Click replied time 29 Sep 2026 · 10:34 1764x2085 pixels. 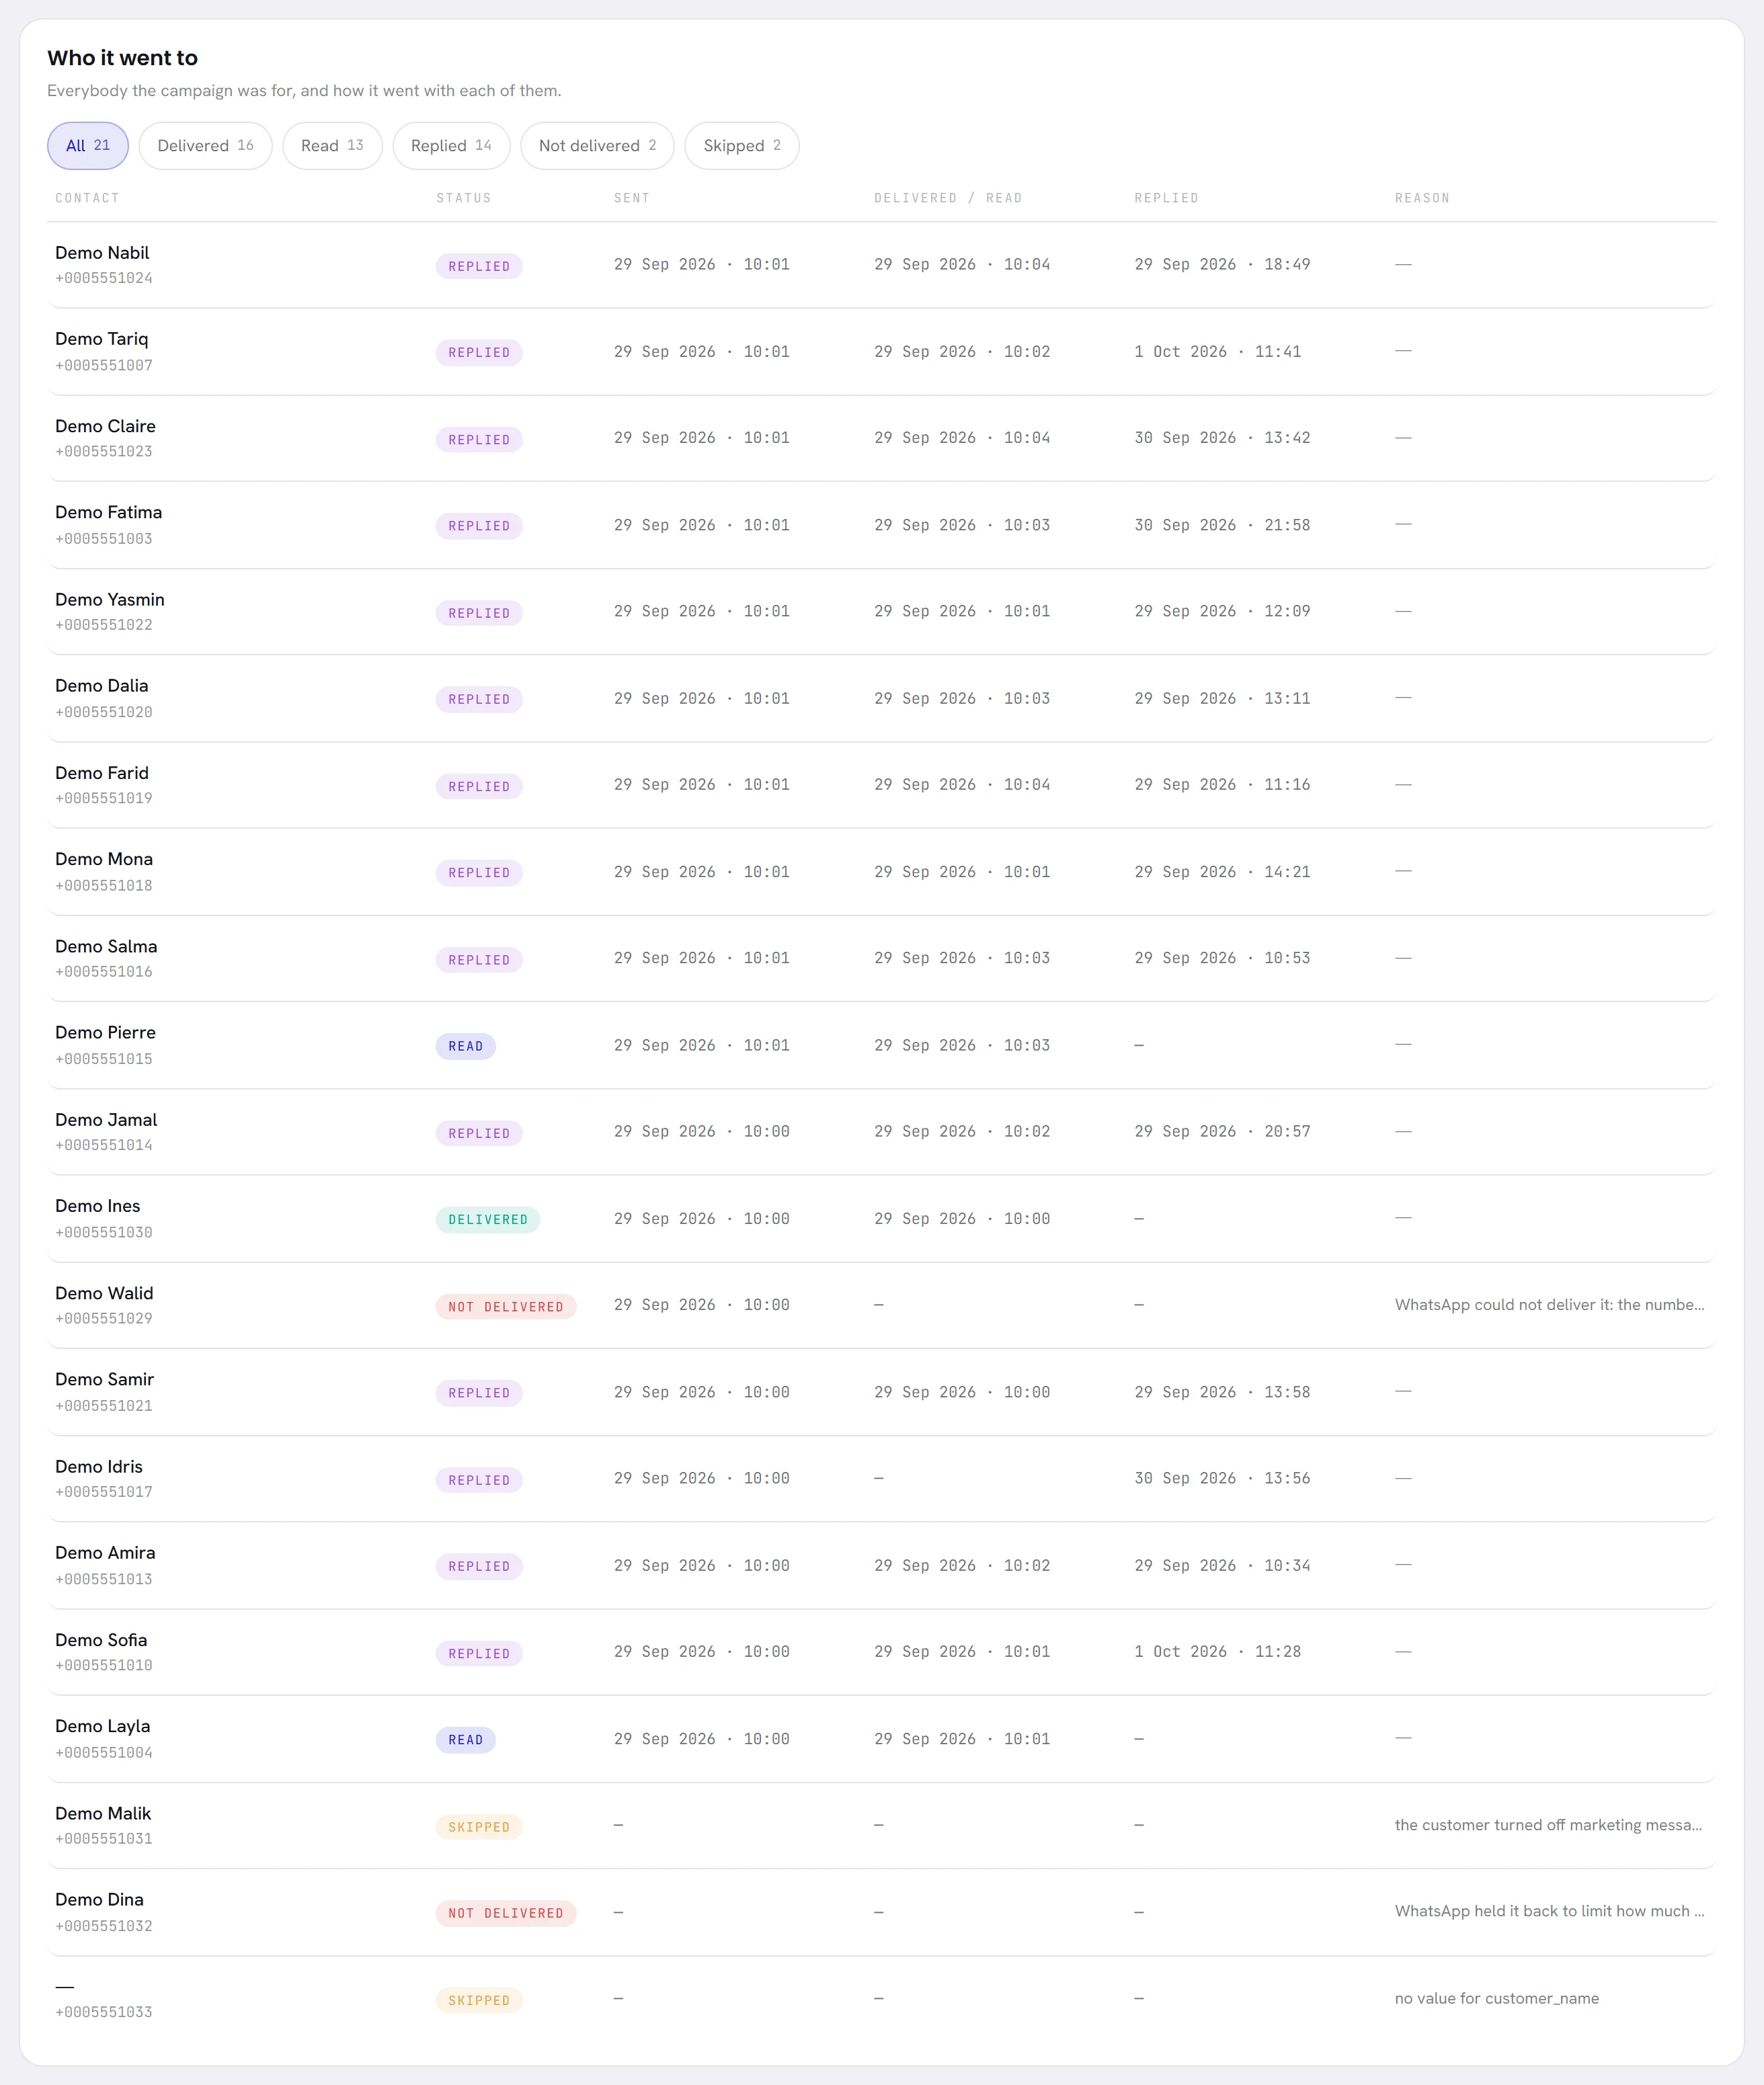[1222, 1566]
